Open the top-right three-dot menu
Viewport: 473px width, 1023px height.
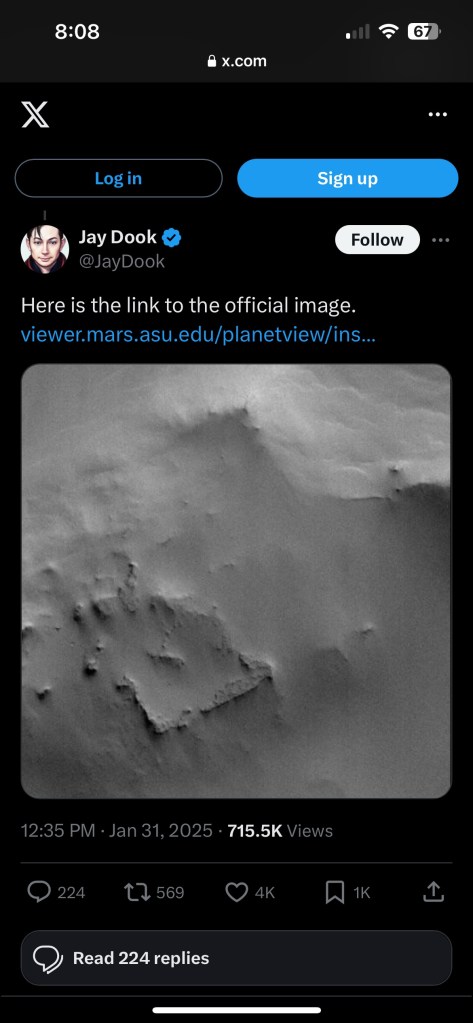(437, 114)
